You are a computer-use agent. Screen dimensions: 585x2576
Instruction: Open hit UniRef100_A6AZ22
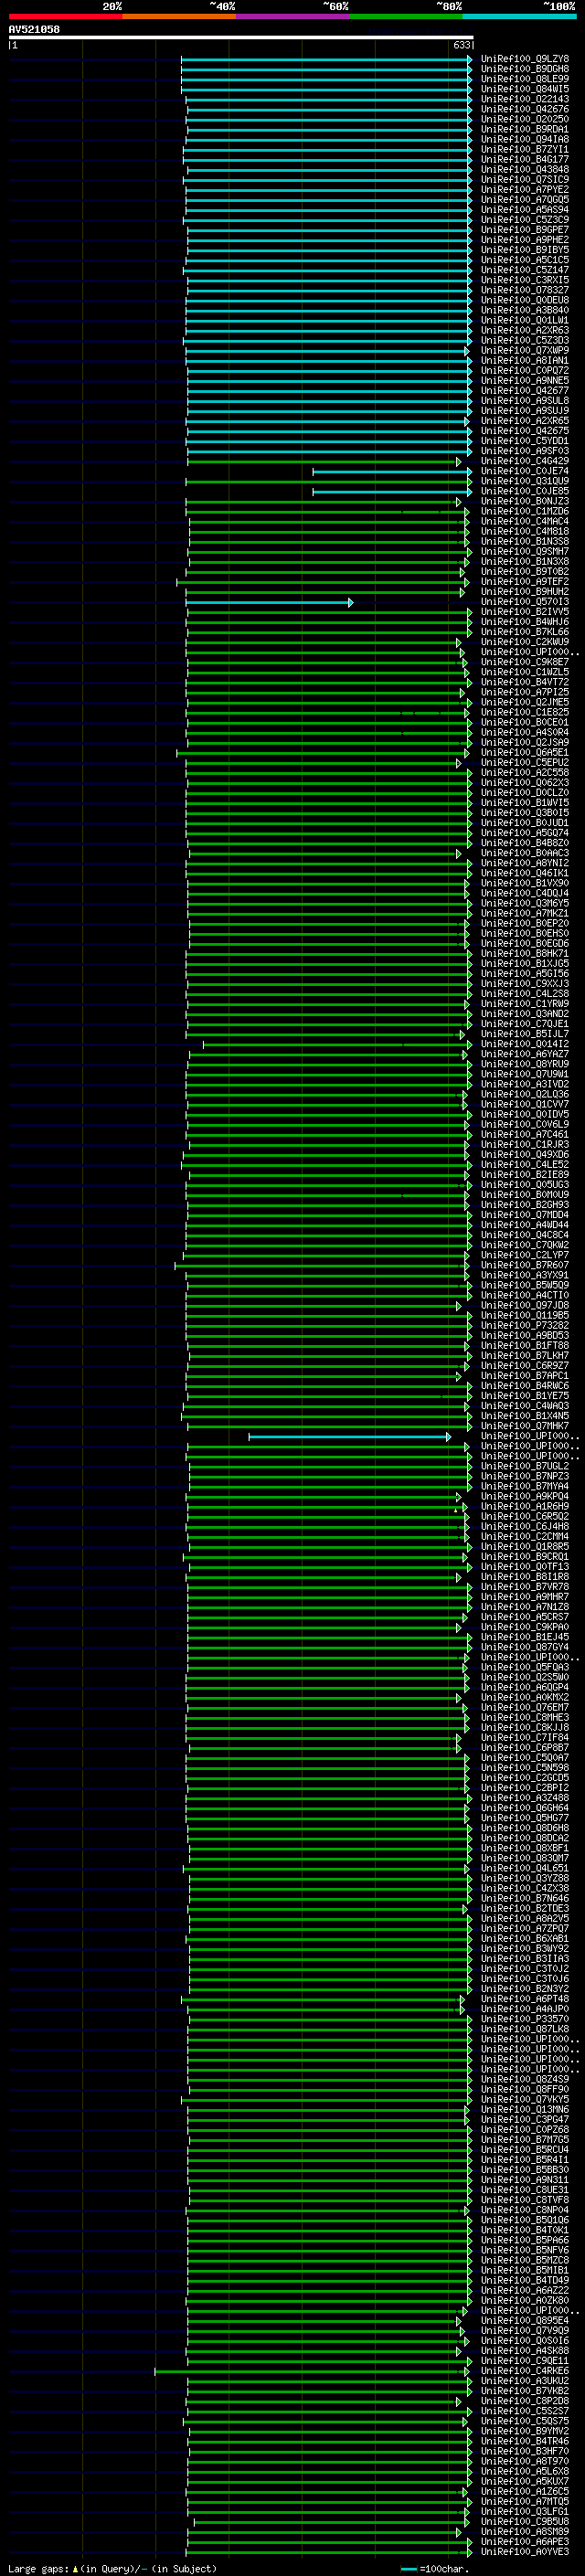point(525,2290)
